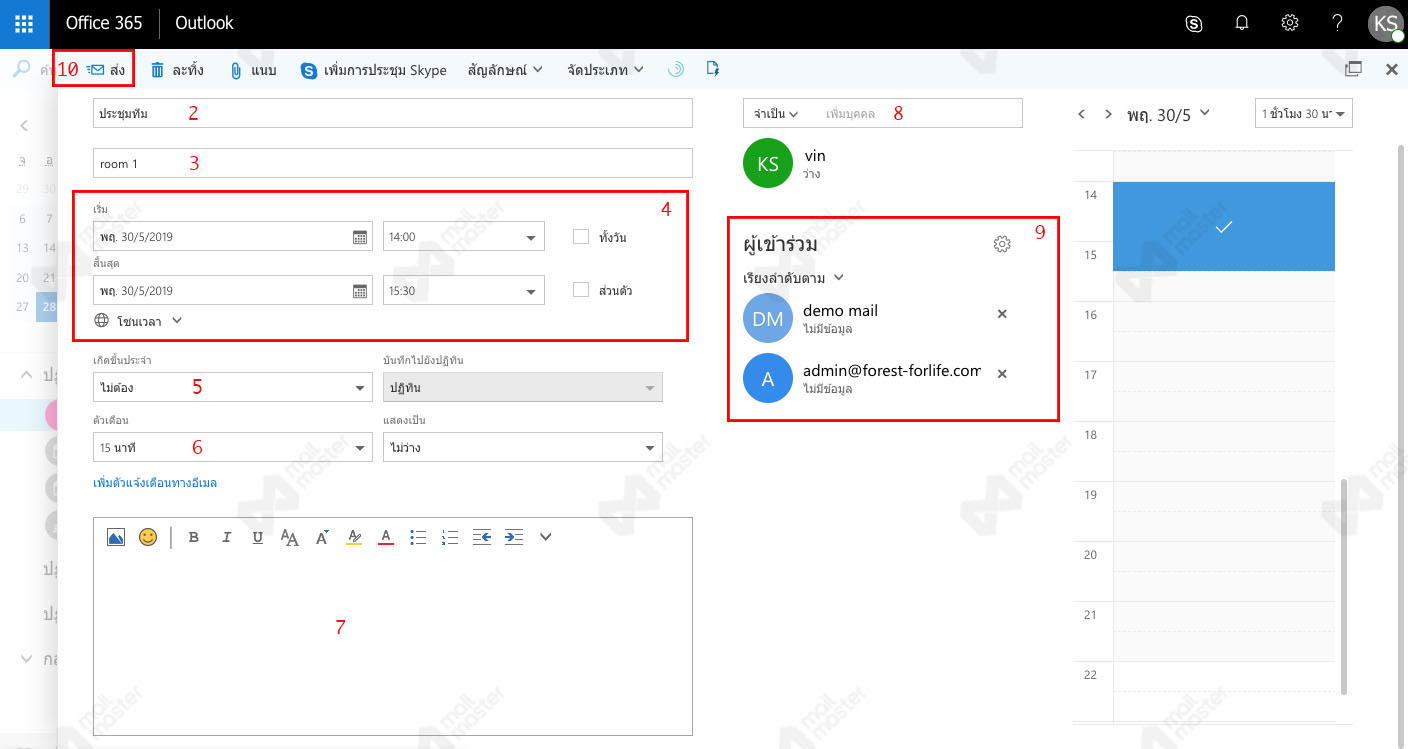Open the duration 1 ชั่วโมง 30 dropdown

(x=1304, y=114)
